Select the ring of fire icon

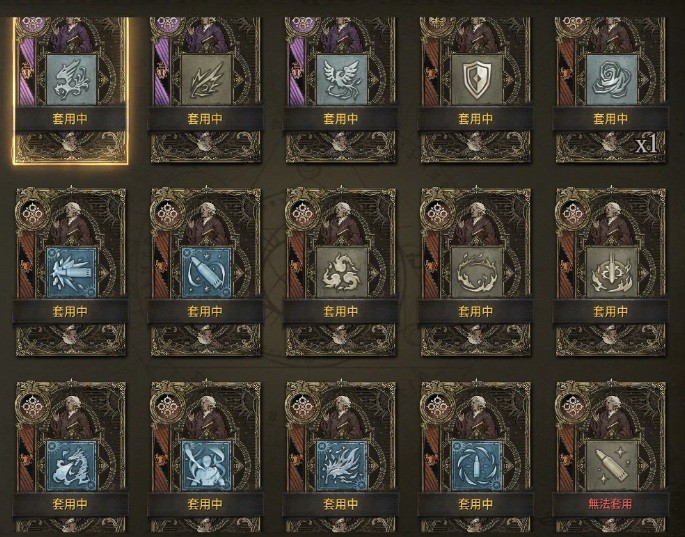pos(476,272)
